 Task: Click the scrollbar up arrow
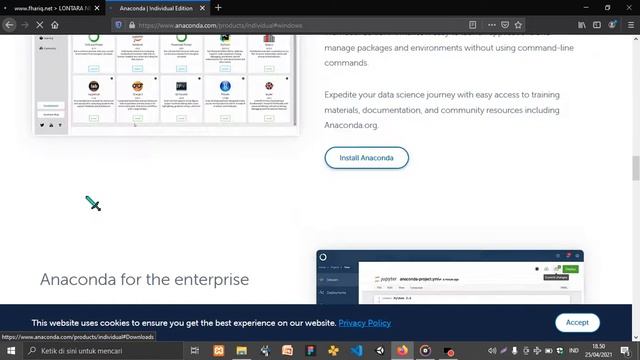click(x=636, y=39)
